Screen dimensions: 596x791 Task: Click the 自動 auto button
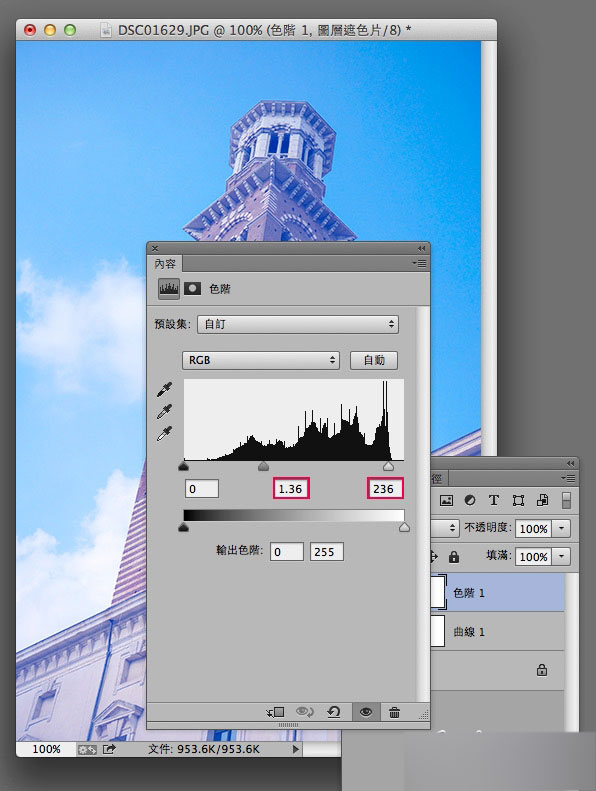click(374, 360)
